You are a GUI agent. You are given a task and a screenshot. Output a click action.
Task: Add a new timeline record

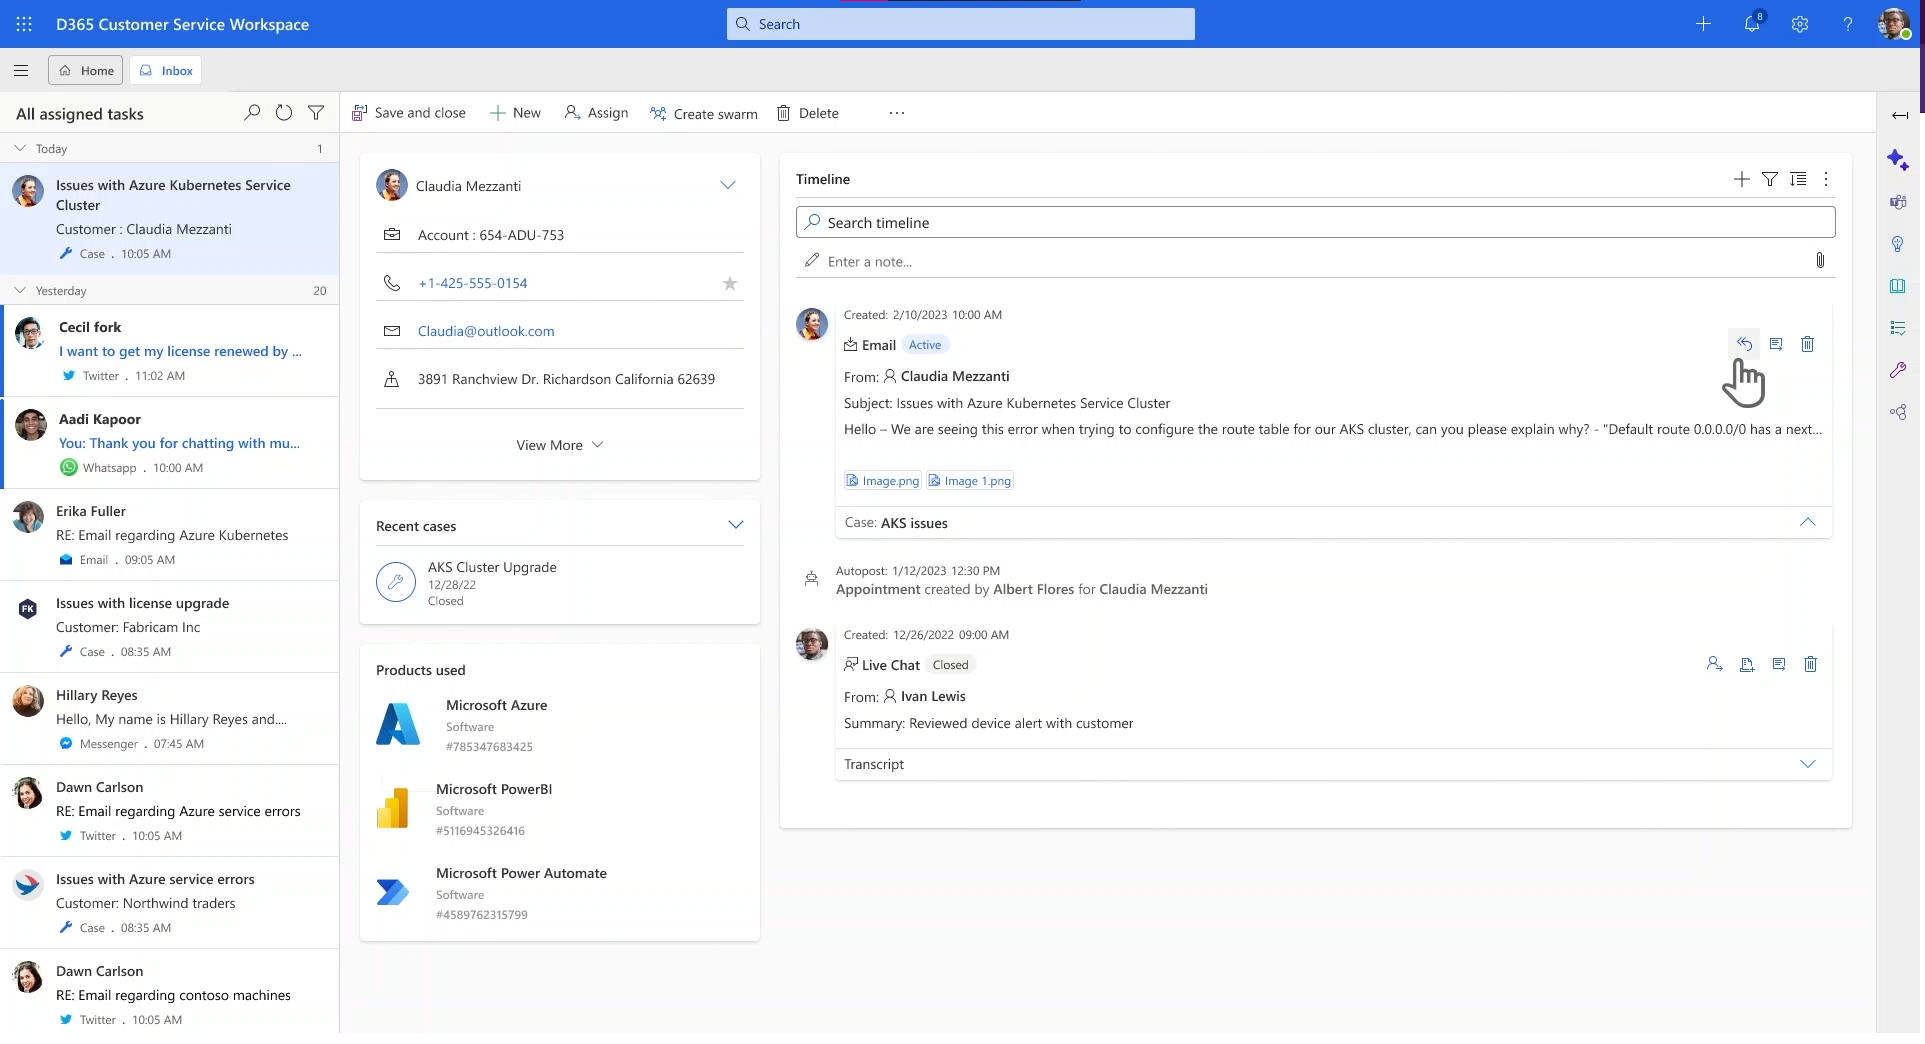pos(1742,179)
